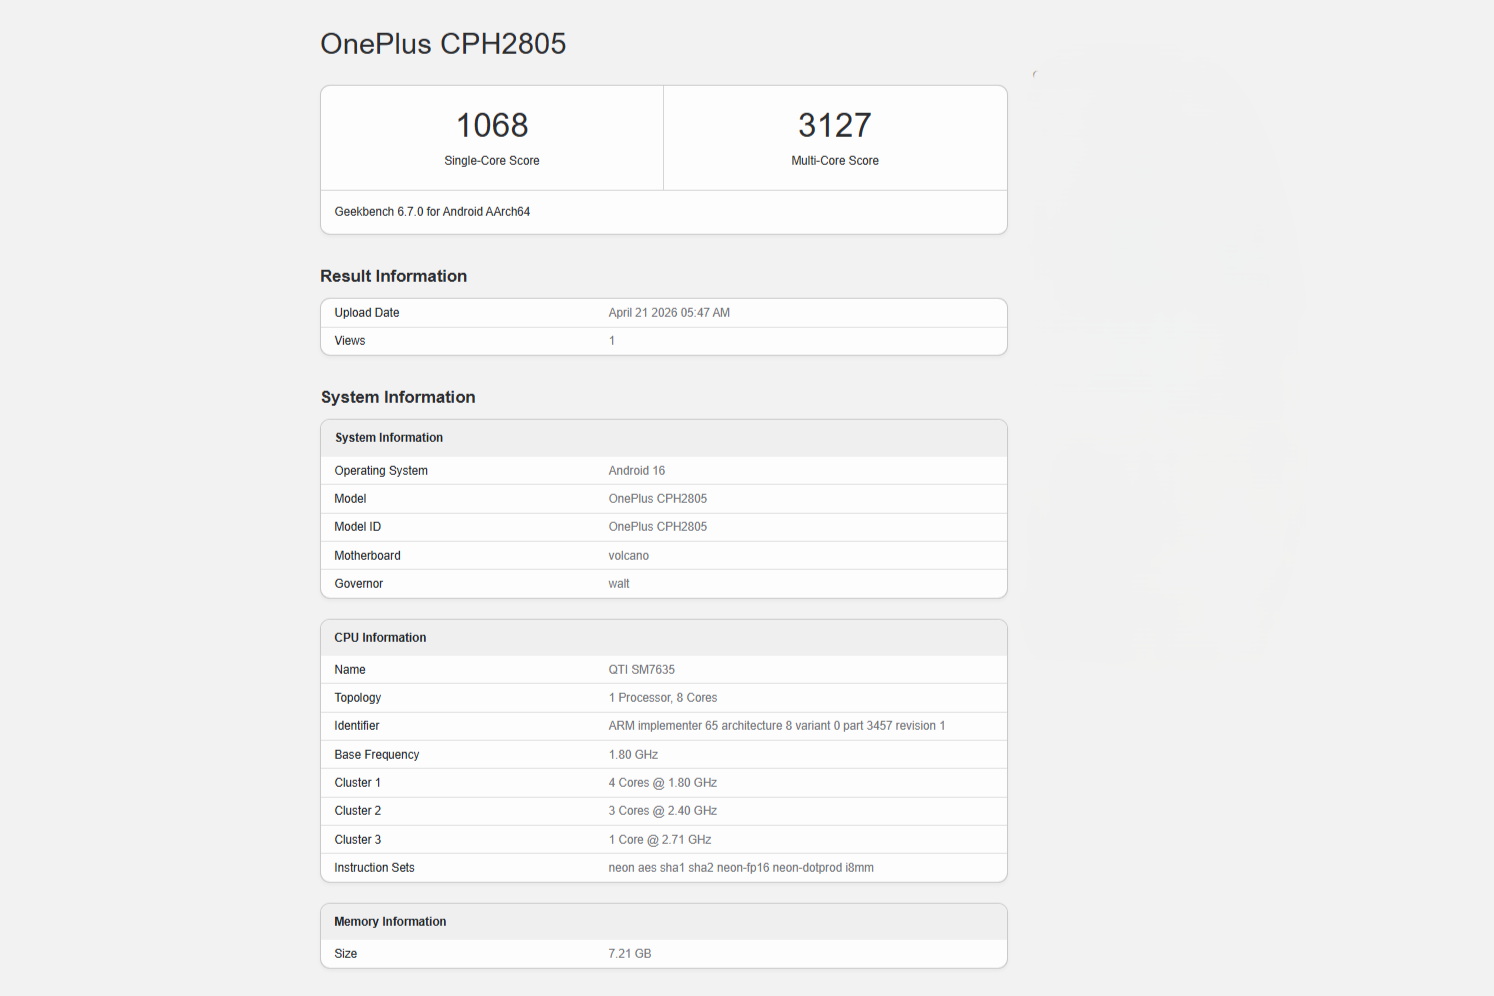
Task: Click the Views row label
Action: [x=350, y=341]
